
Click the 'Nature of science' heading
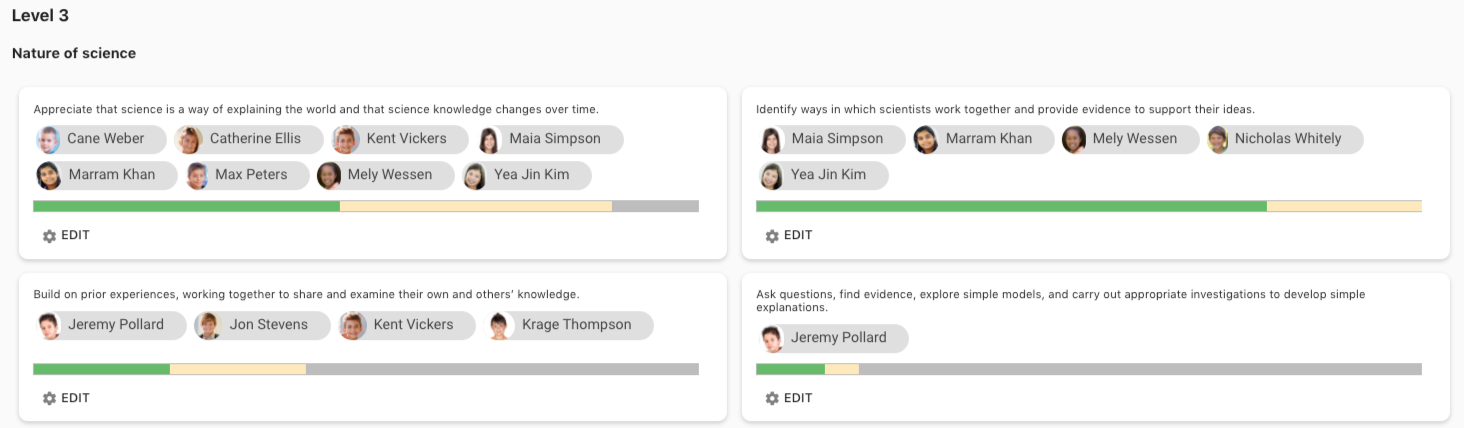pos(74,54)
